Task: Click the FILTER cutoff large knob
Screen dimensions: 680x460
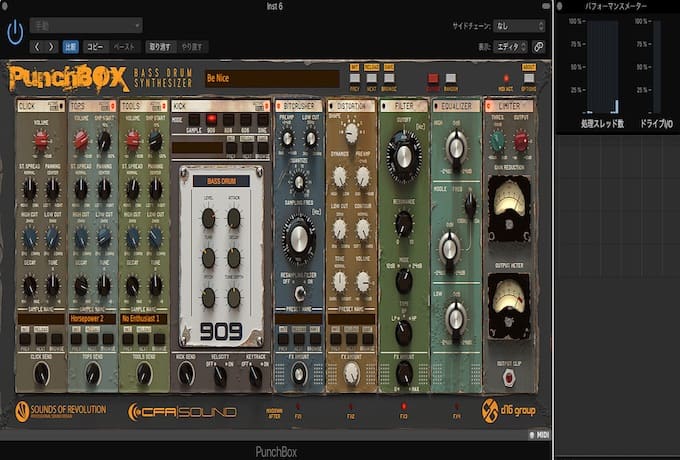Action: point(404,156)
